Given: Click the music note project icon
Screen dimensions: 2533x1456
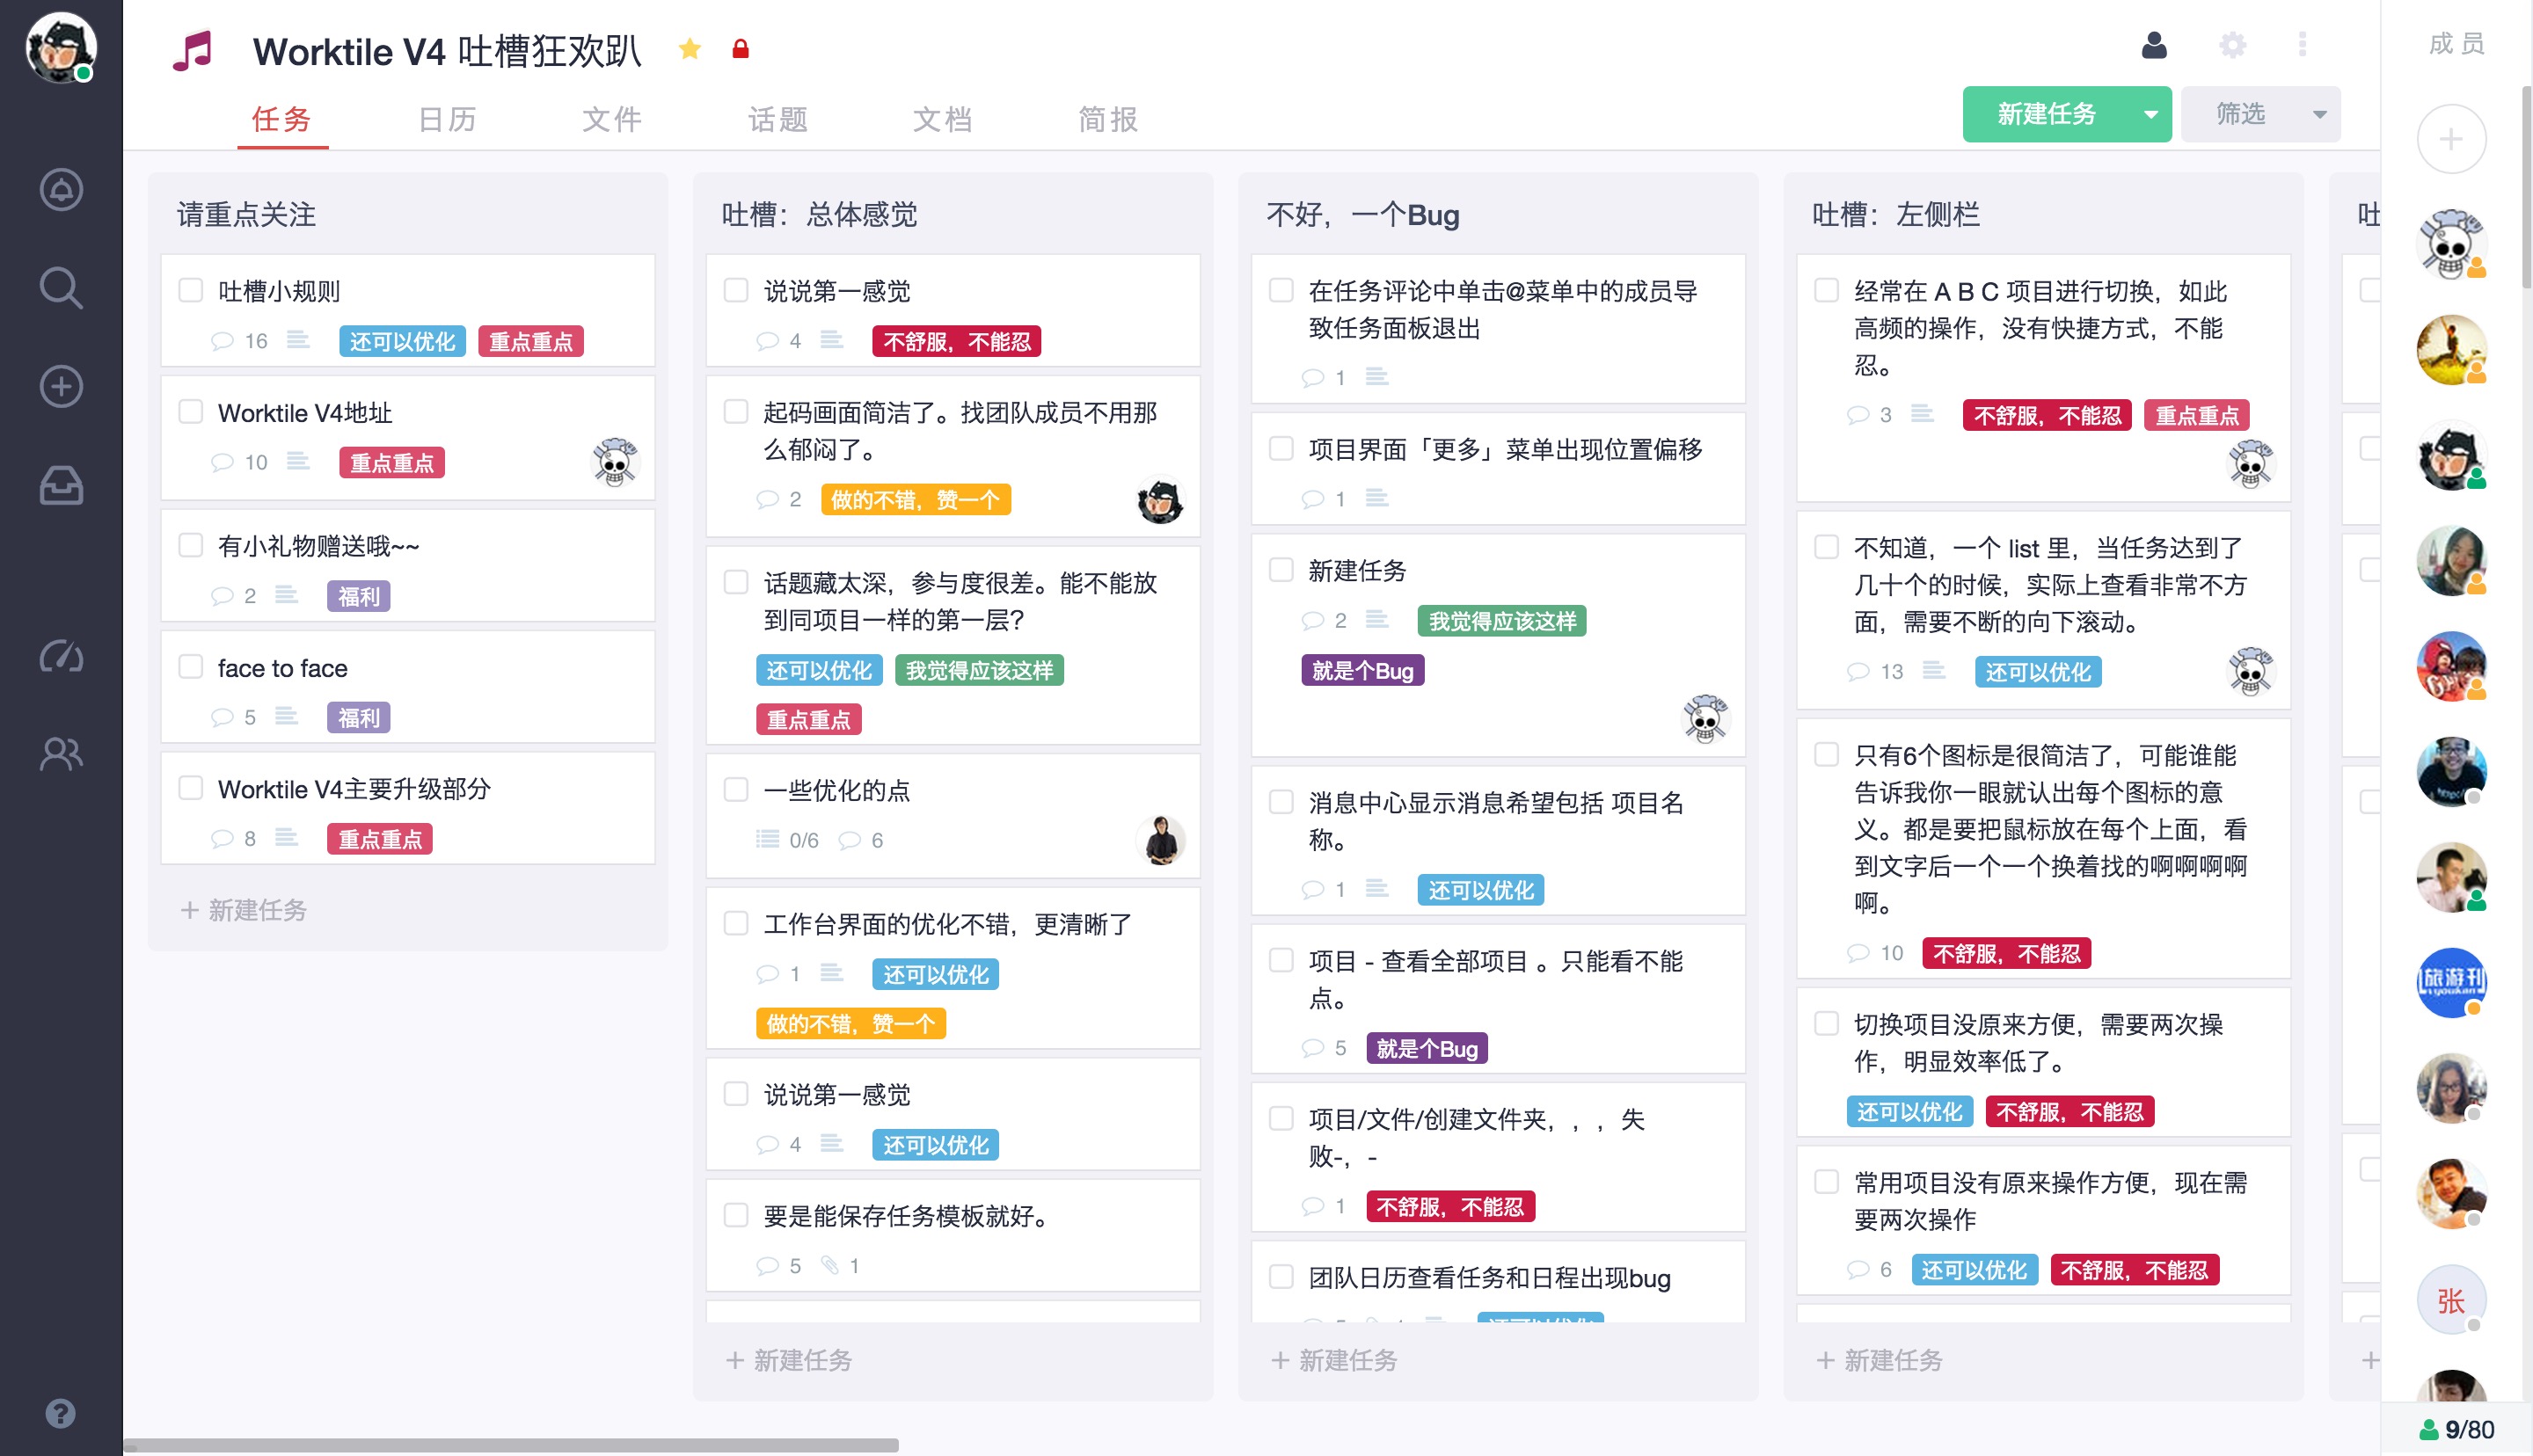Looking at the screenshot, I should point(192,50).
